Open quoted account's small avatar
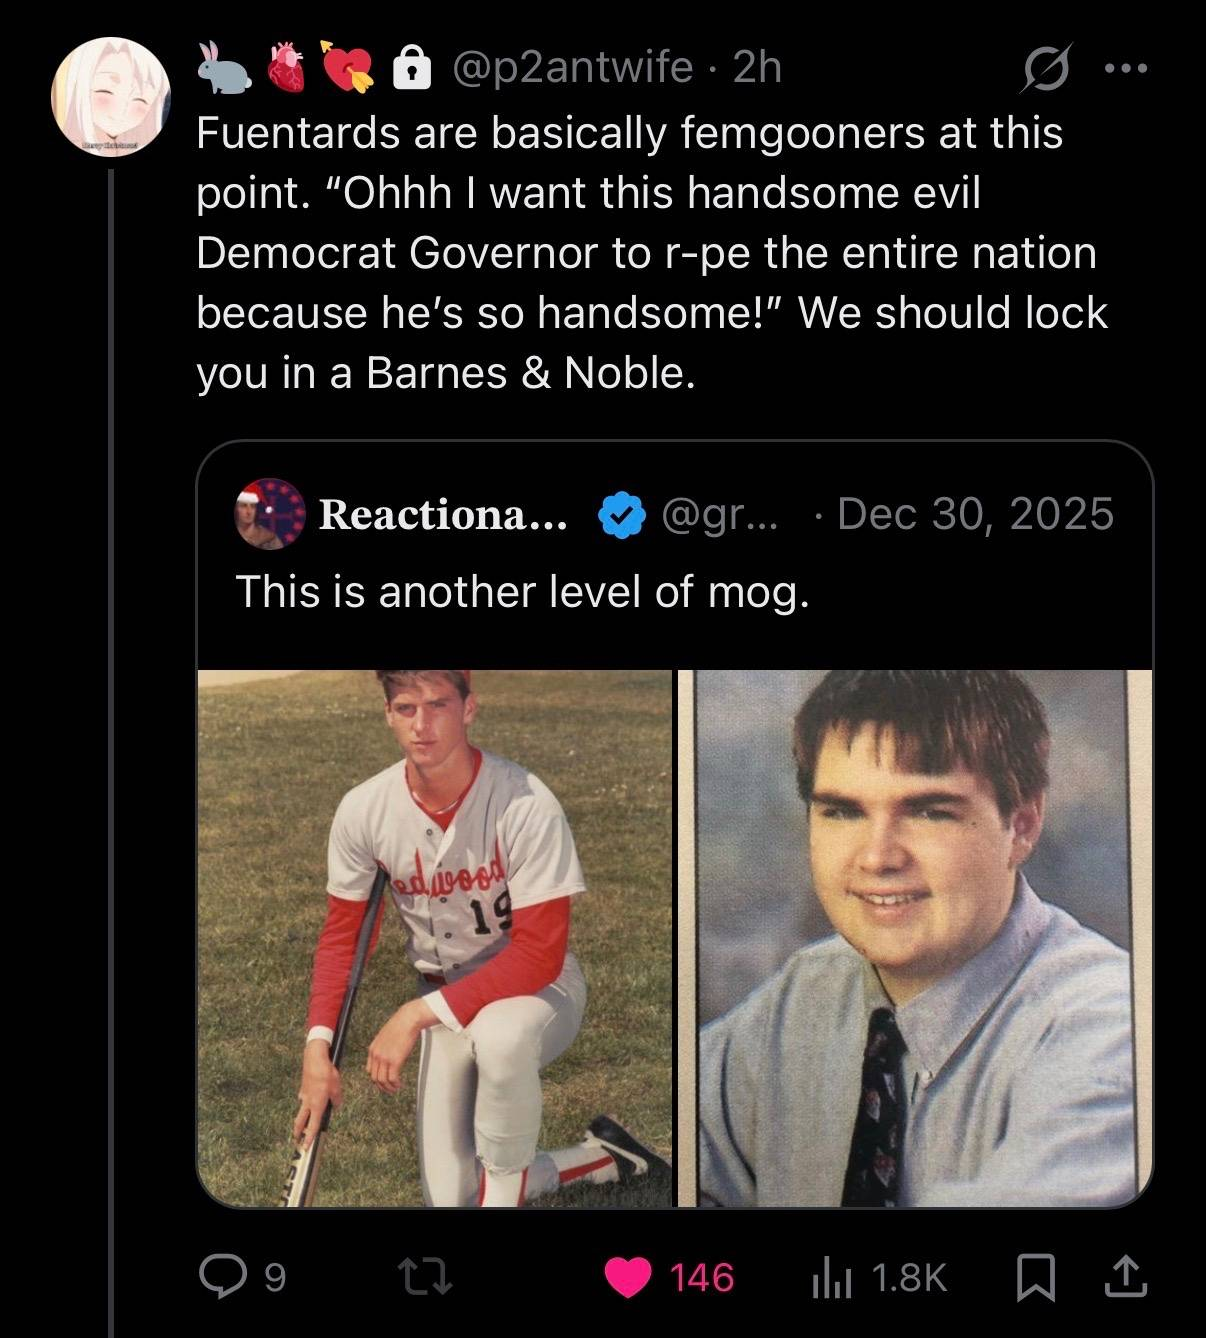 269,514
